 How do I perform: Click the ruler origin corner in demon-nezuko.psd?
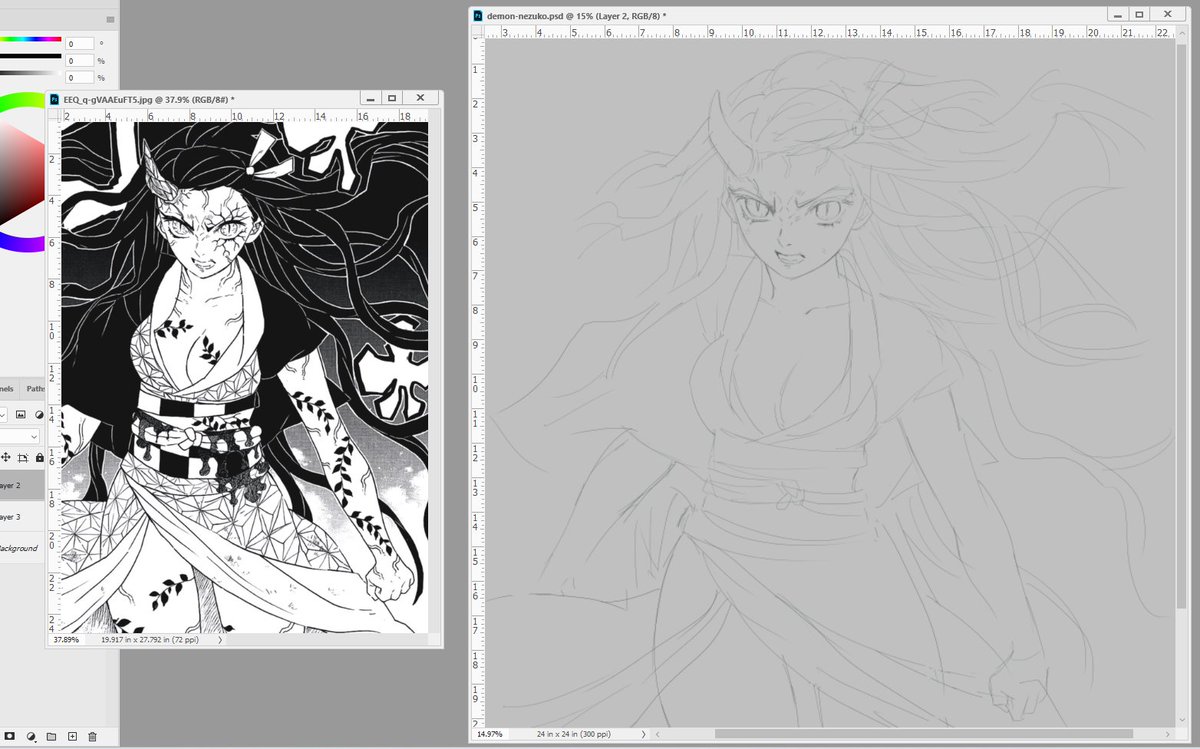[x=478, y=33]
